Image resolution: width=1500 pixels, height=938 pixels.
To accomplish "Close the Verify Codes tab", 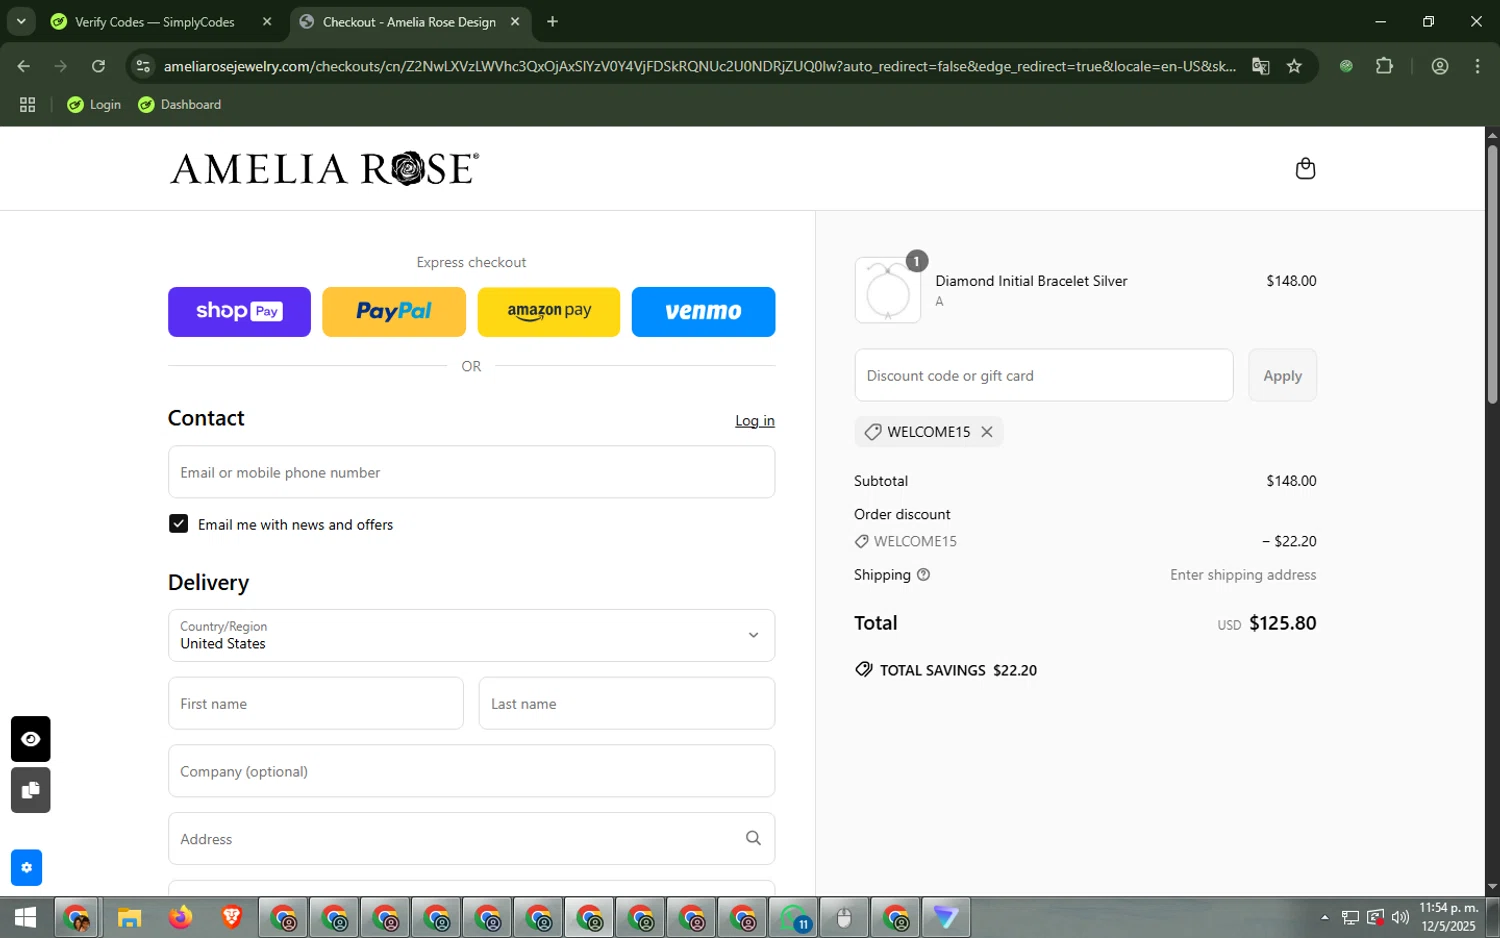I will tap(267, 22).
